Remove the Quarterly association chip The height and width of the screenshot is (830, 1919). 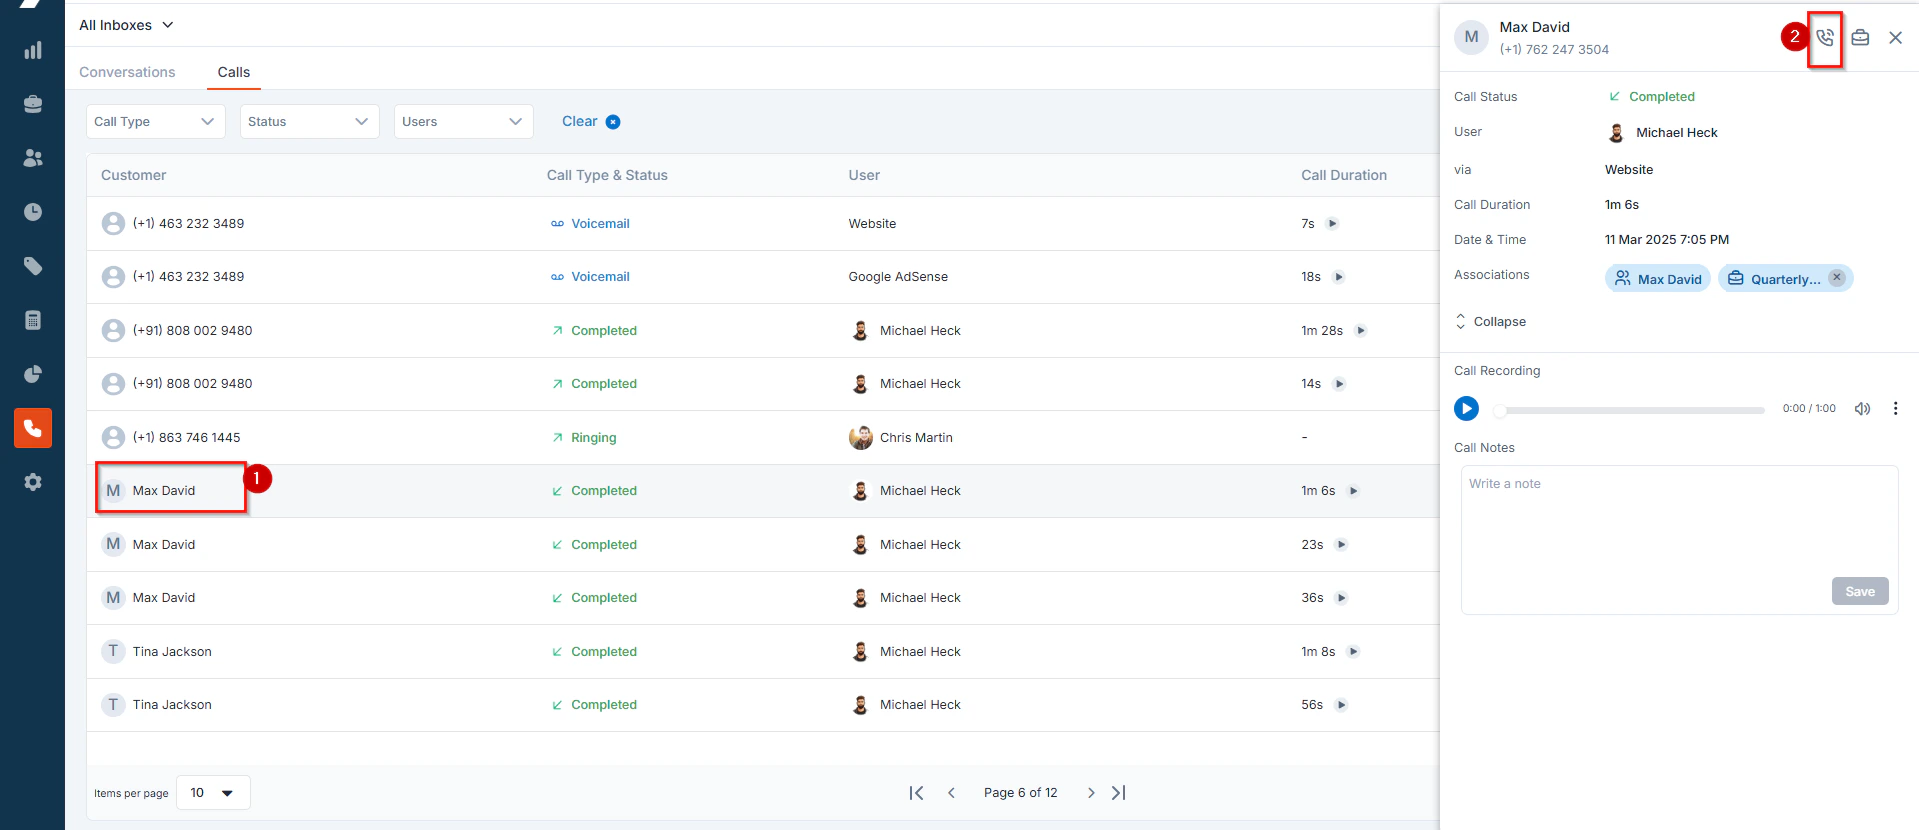(1837, 278)
